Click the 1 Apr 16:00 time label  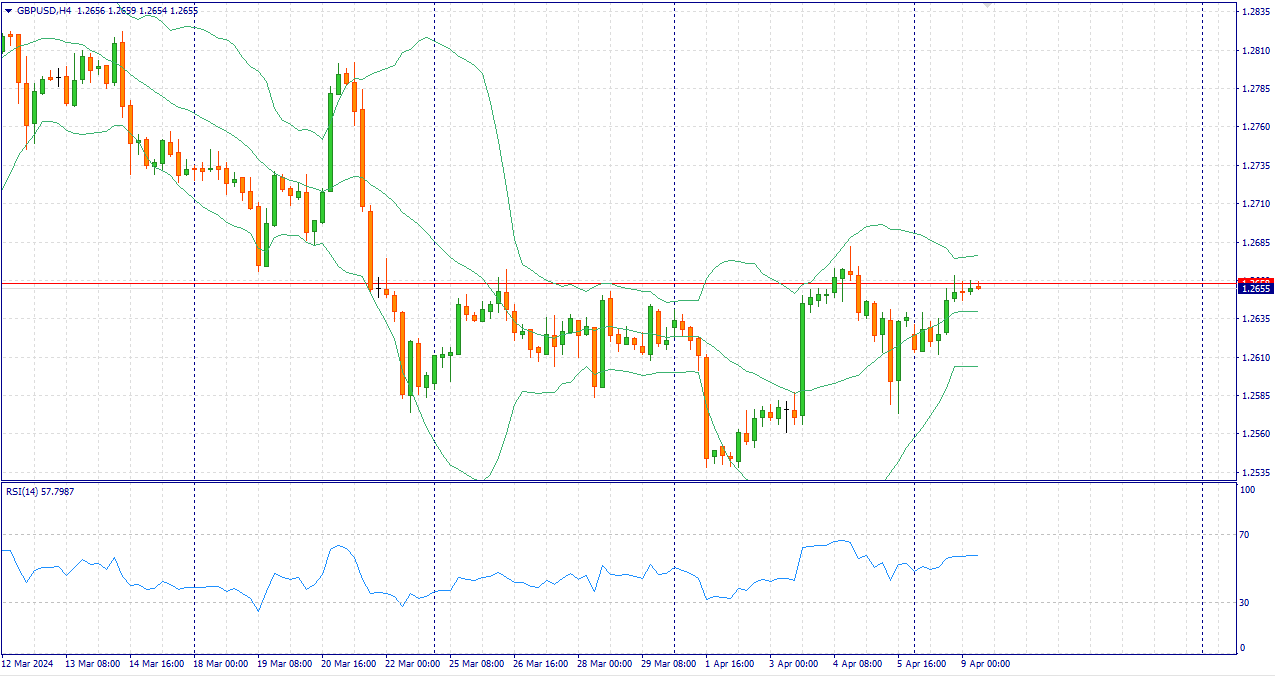click(x=732, y=663)
